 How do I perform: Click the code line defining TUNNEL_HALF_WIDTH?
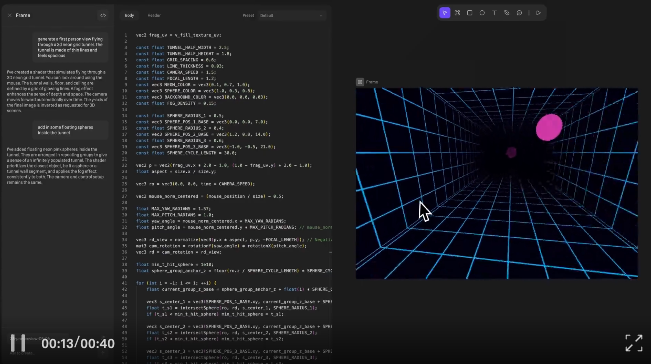[182, 47]
